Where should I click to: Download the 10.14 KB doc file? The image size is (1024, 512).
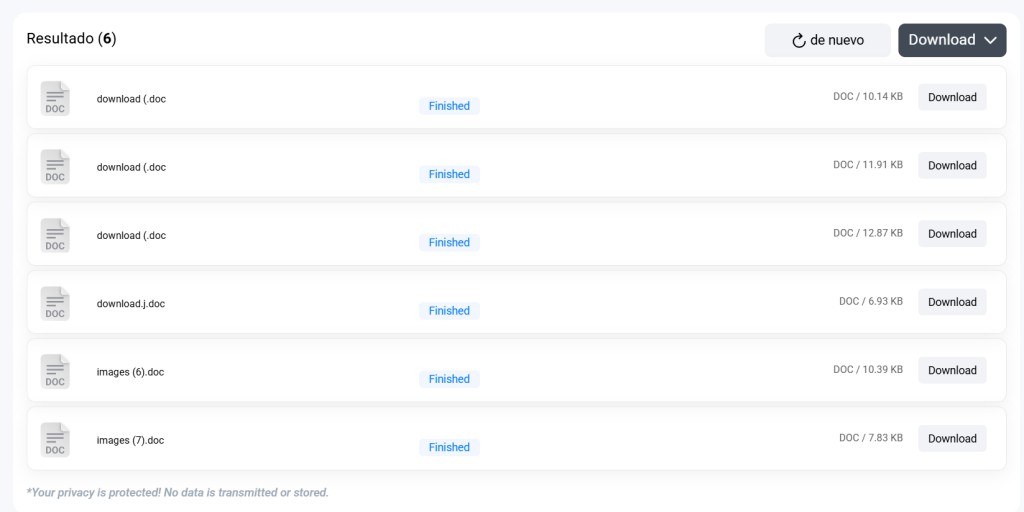tap(952, 97)
